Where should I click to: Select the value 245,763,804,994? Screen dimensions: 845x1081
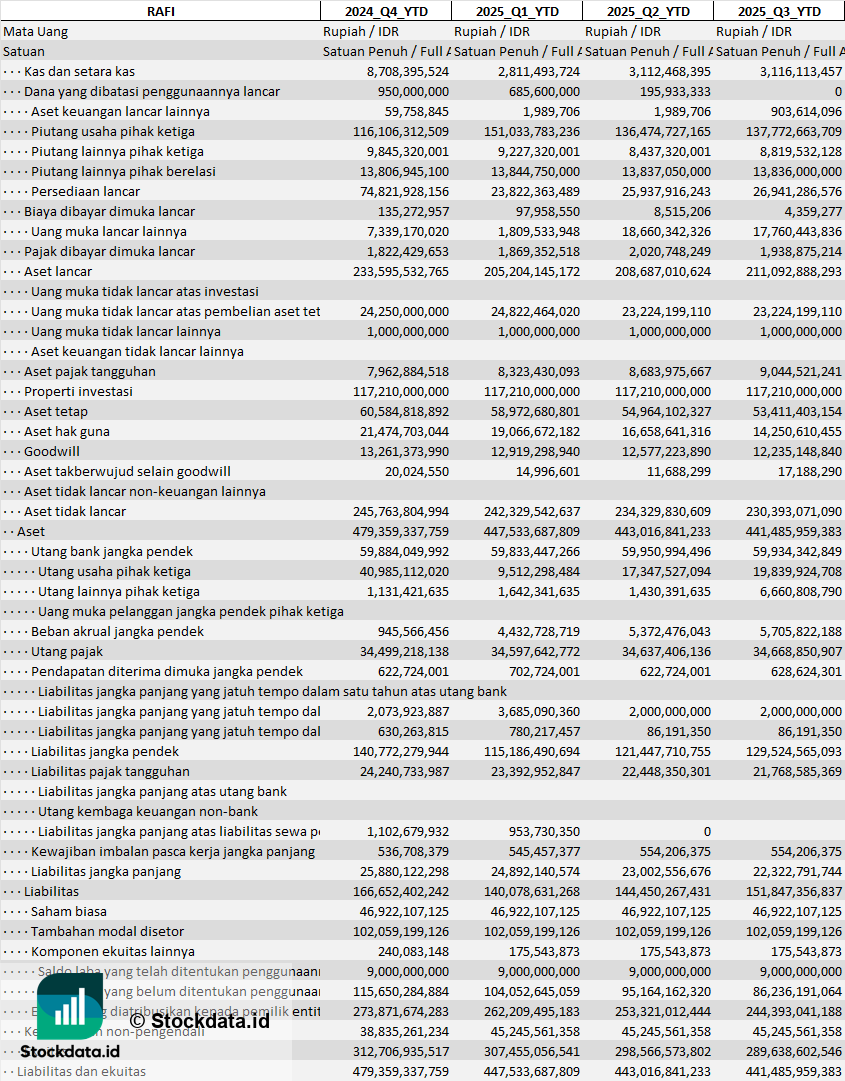click(x=401, y=512)
